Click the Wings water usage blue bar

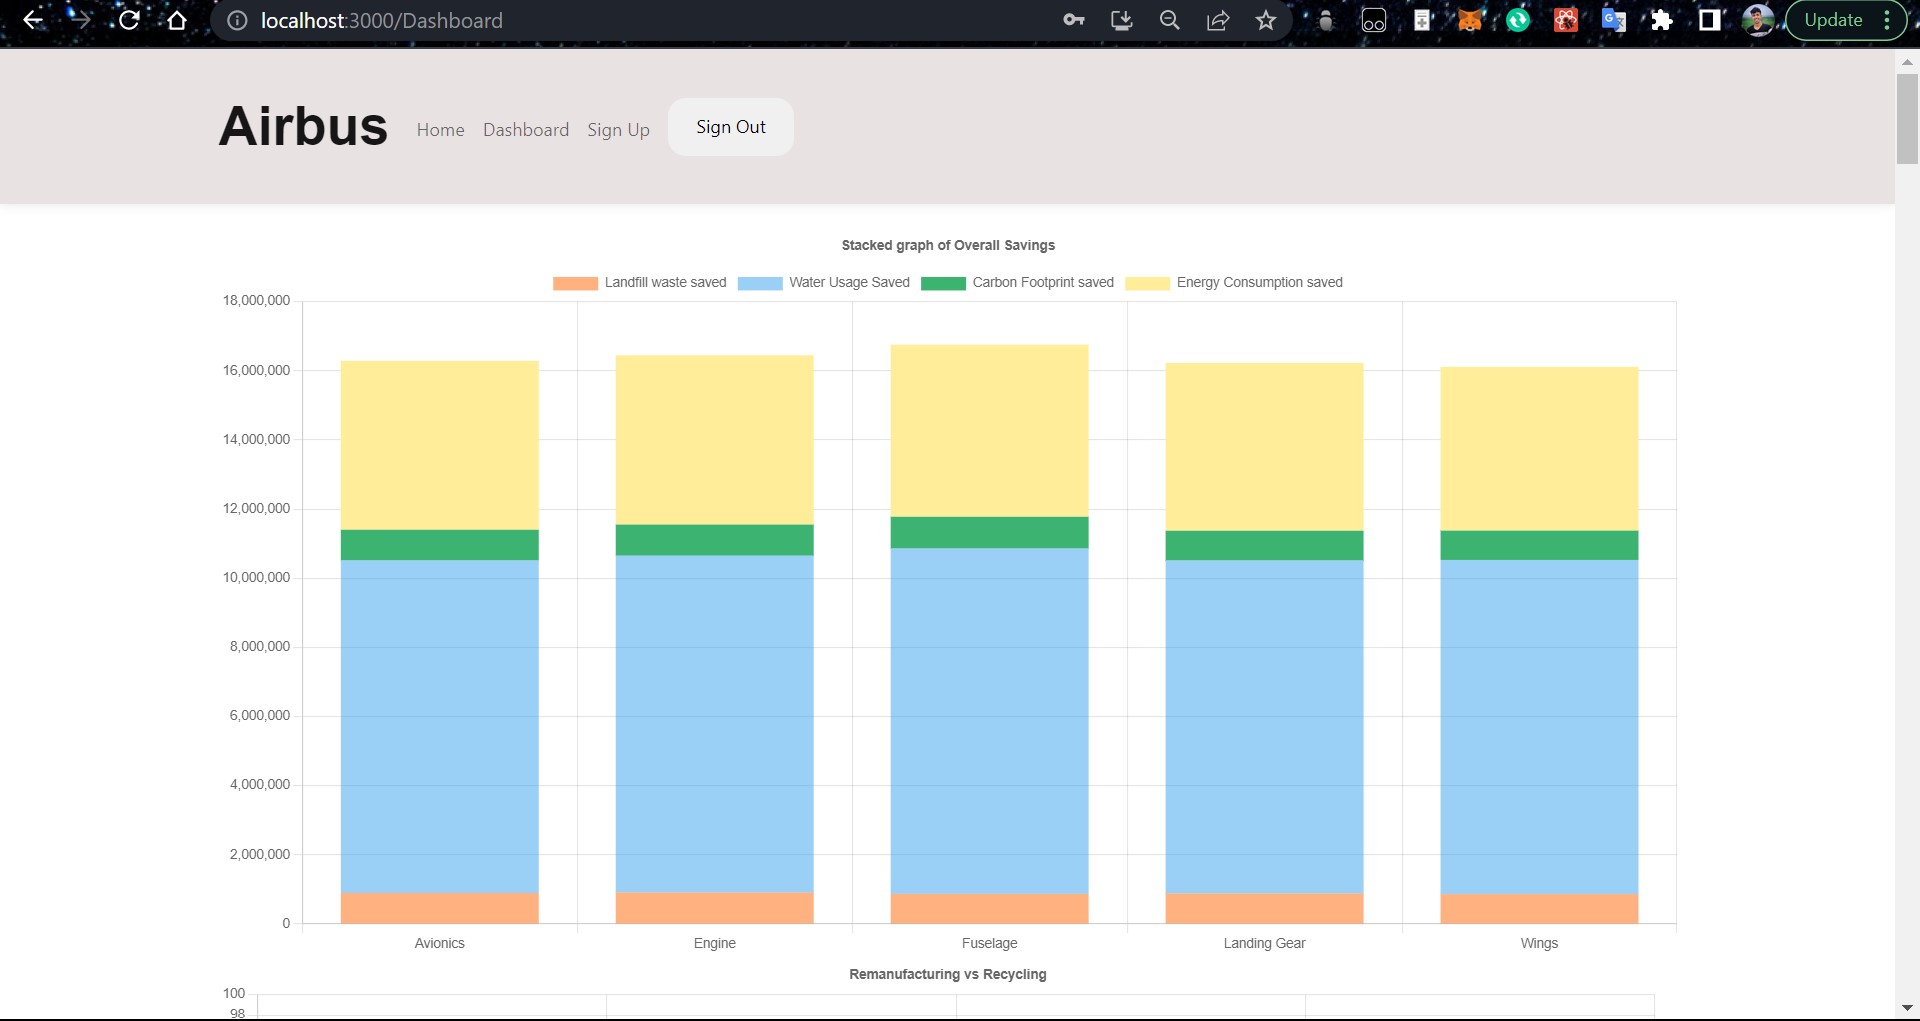(1540, 727)
